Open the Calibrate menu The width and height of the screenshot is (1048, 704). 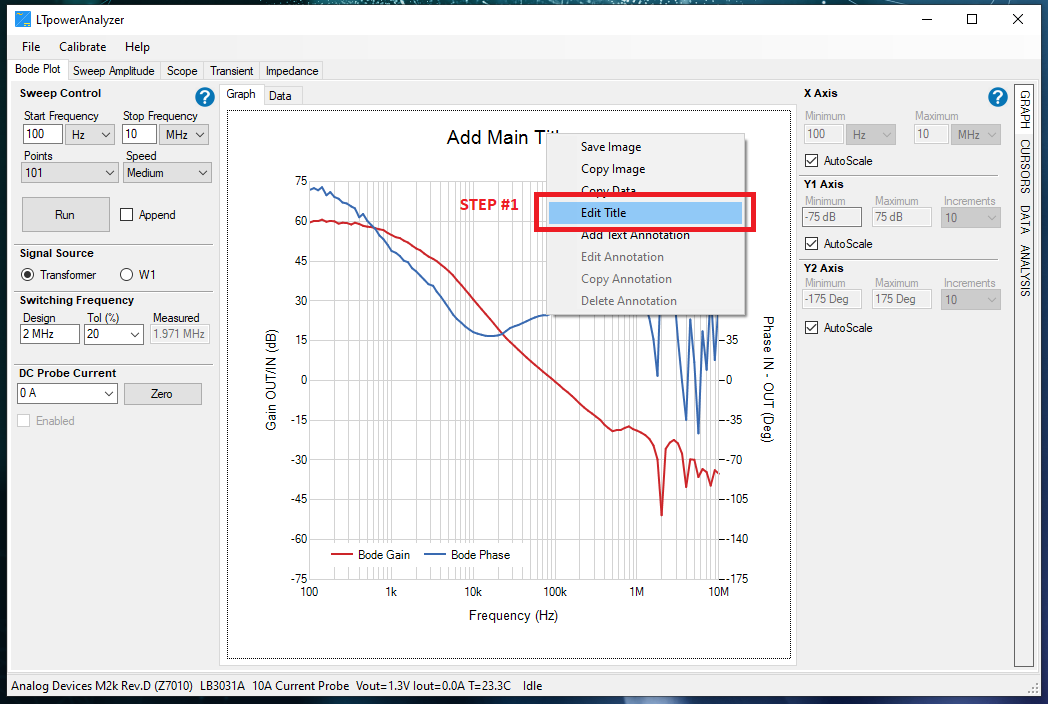click(x=82, y=47)
